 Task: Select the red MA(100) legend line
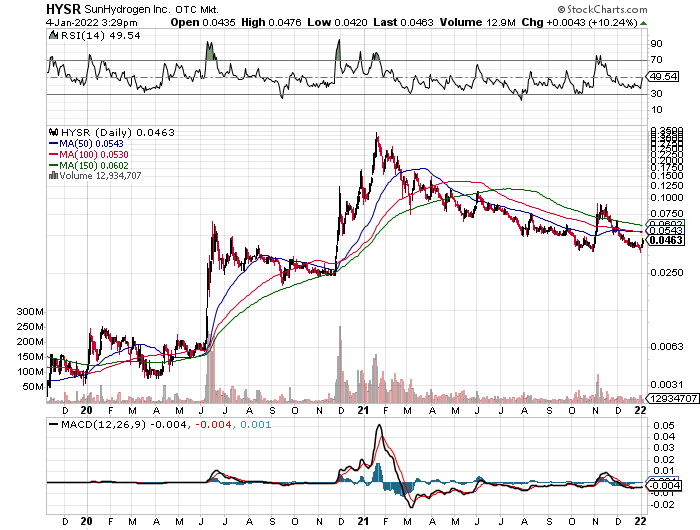[54, 154]
